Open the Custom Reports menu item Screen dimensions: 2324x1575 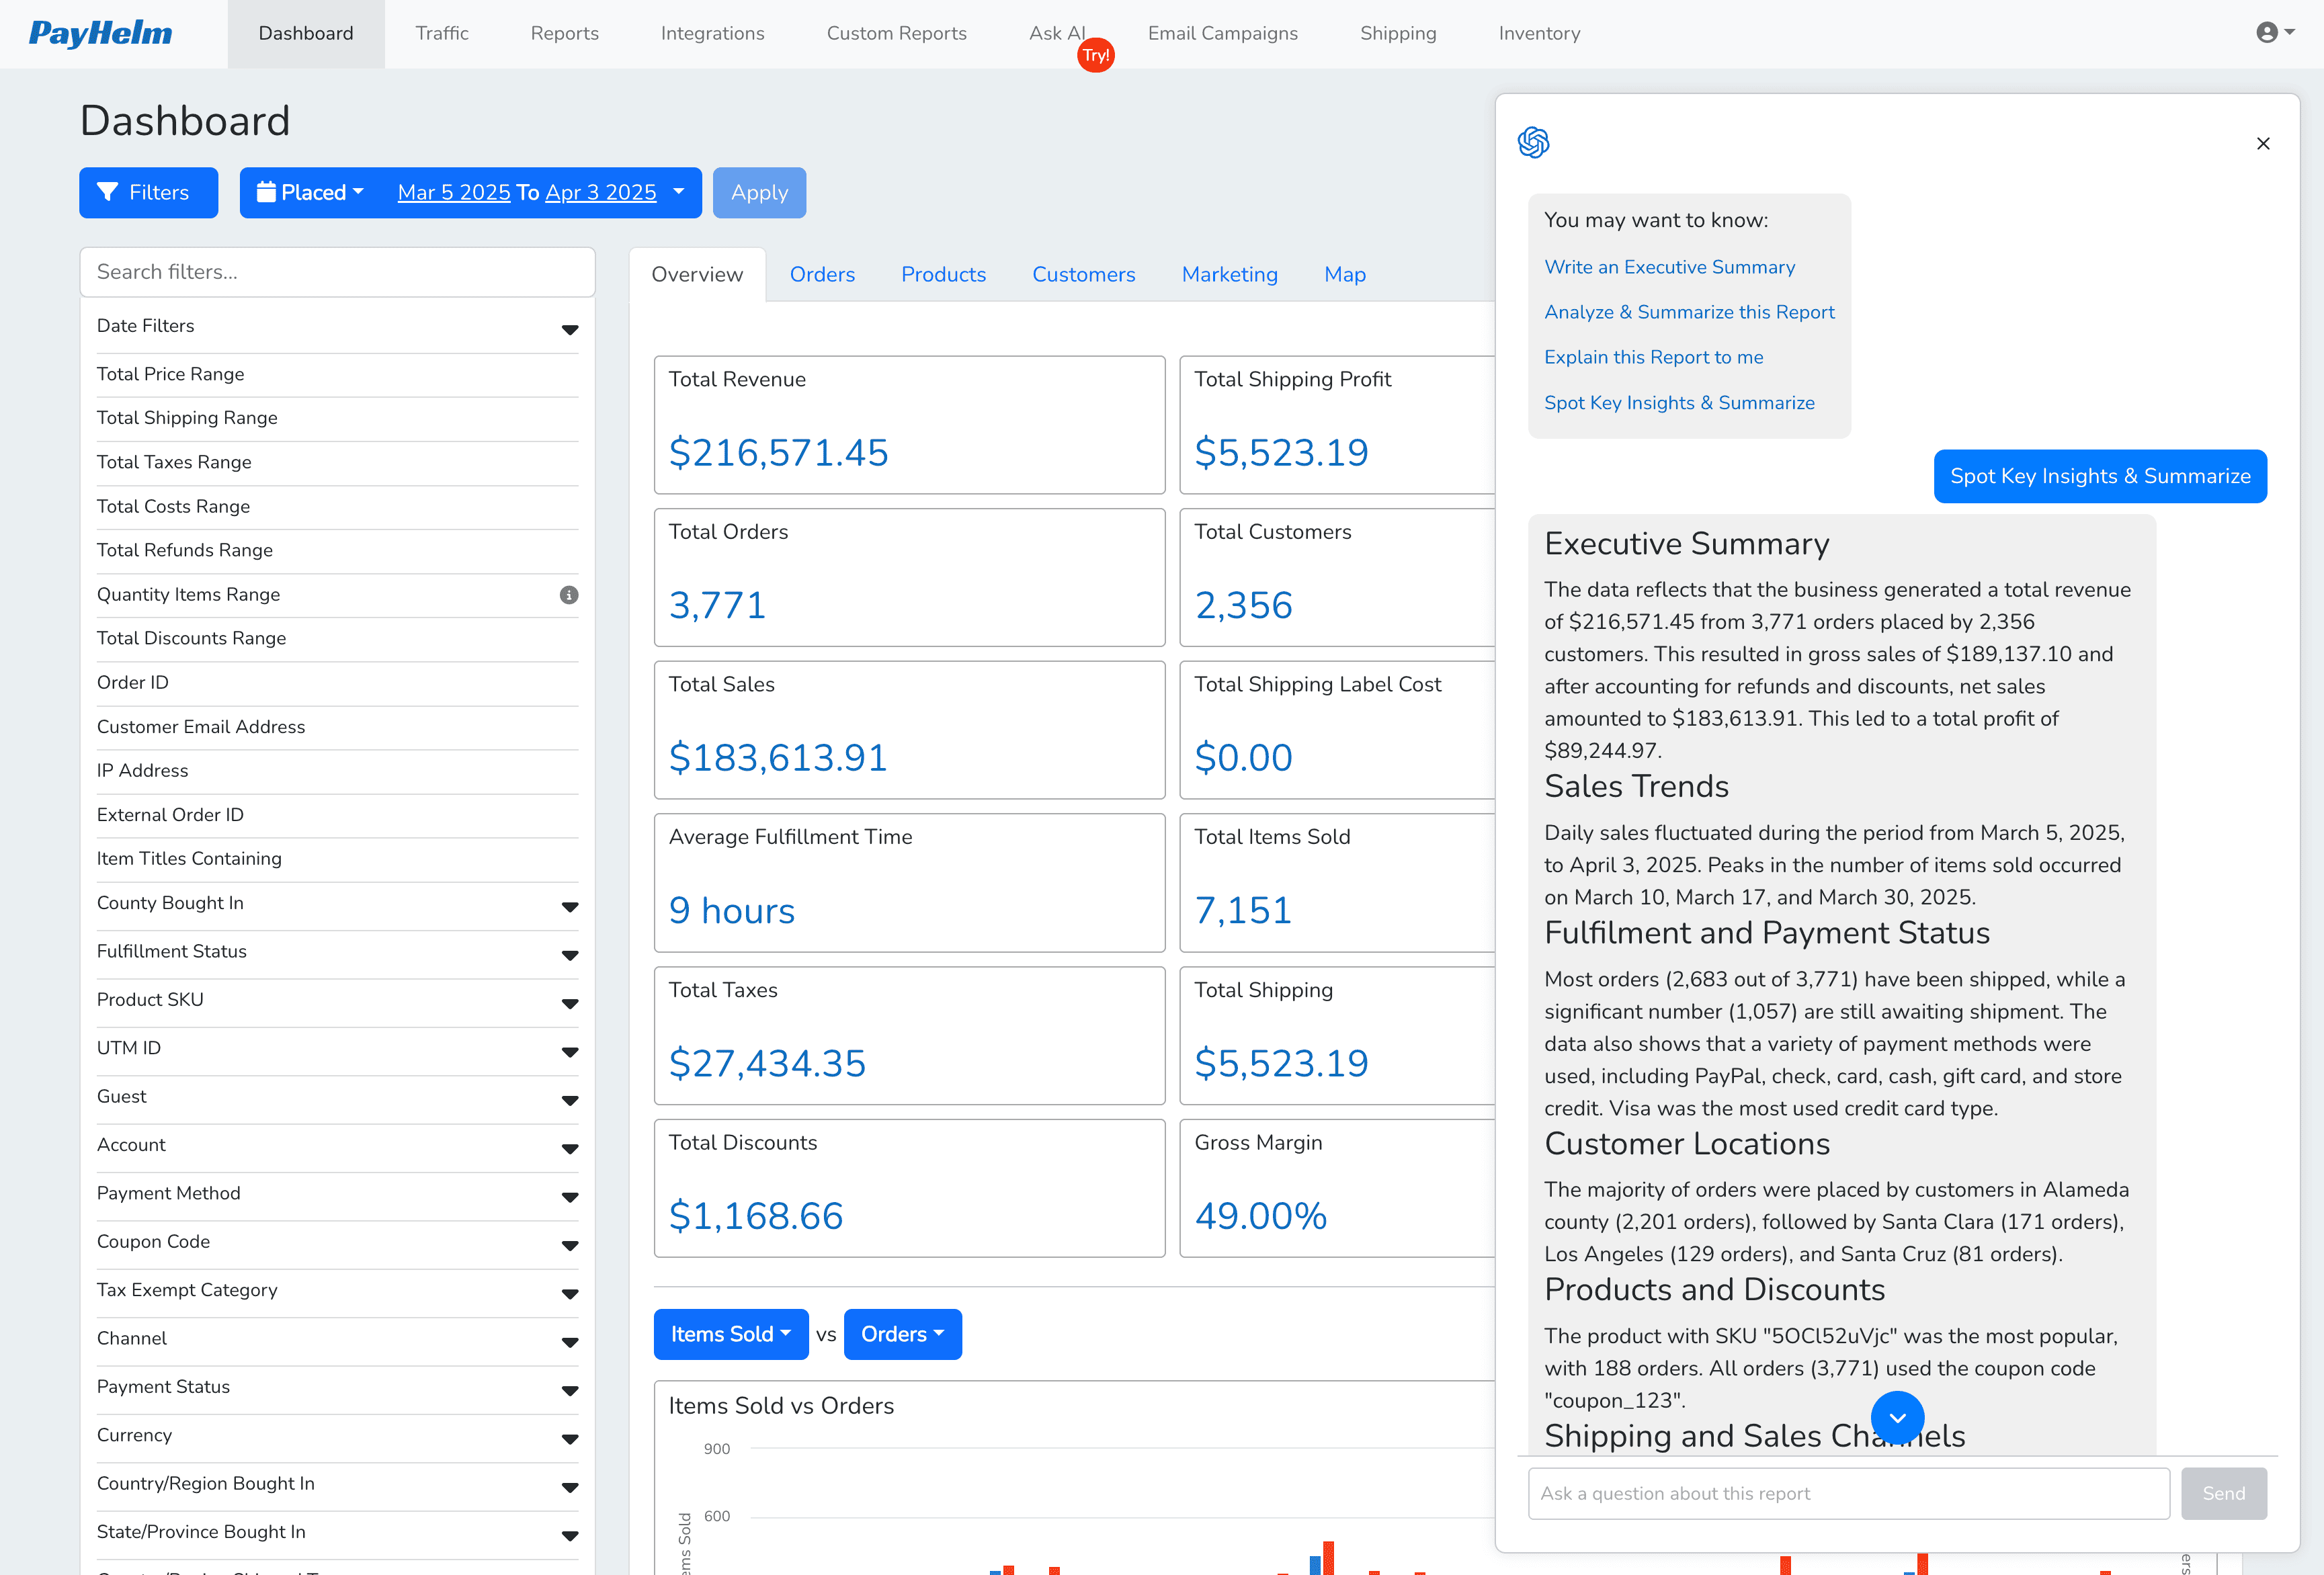896,33
